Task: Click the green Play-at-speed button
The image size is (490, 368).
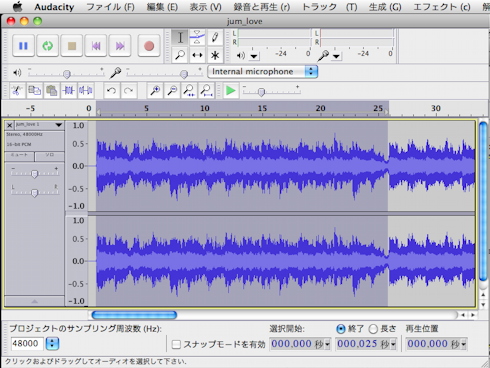Action: pos(231,90)
